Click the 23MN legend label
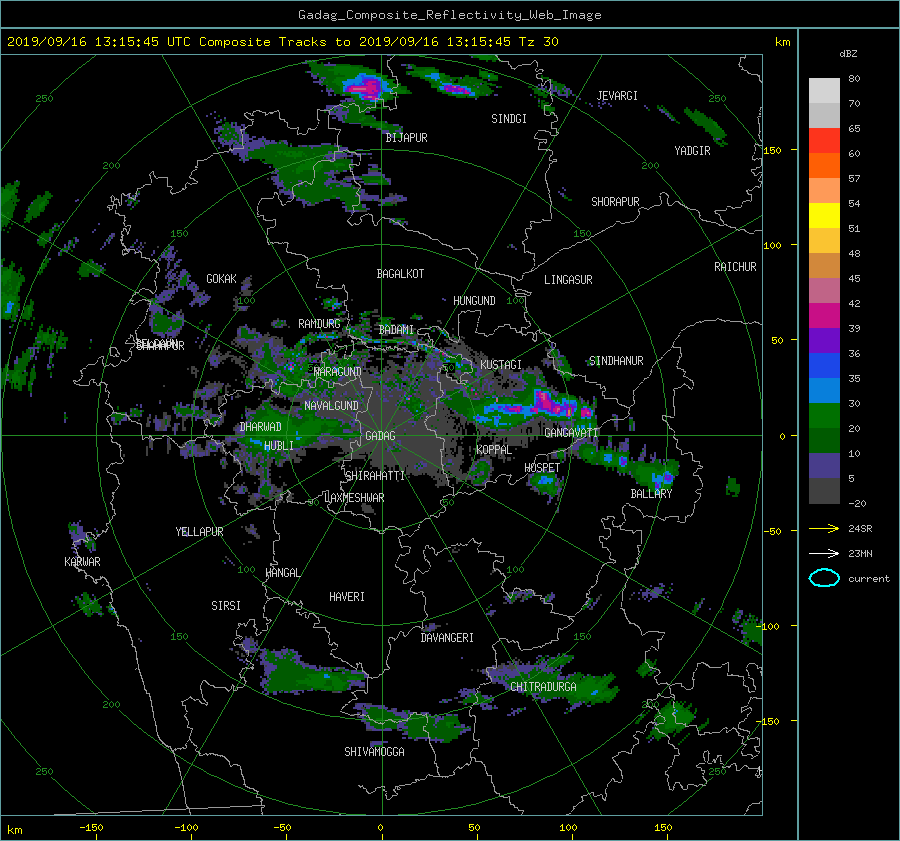900x841 pixels. 860,553
